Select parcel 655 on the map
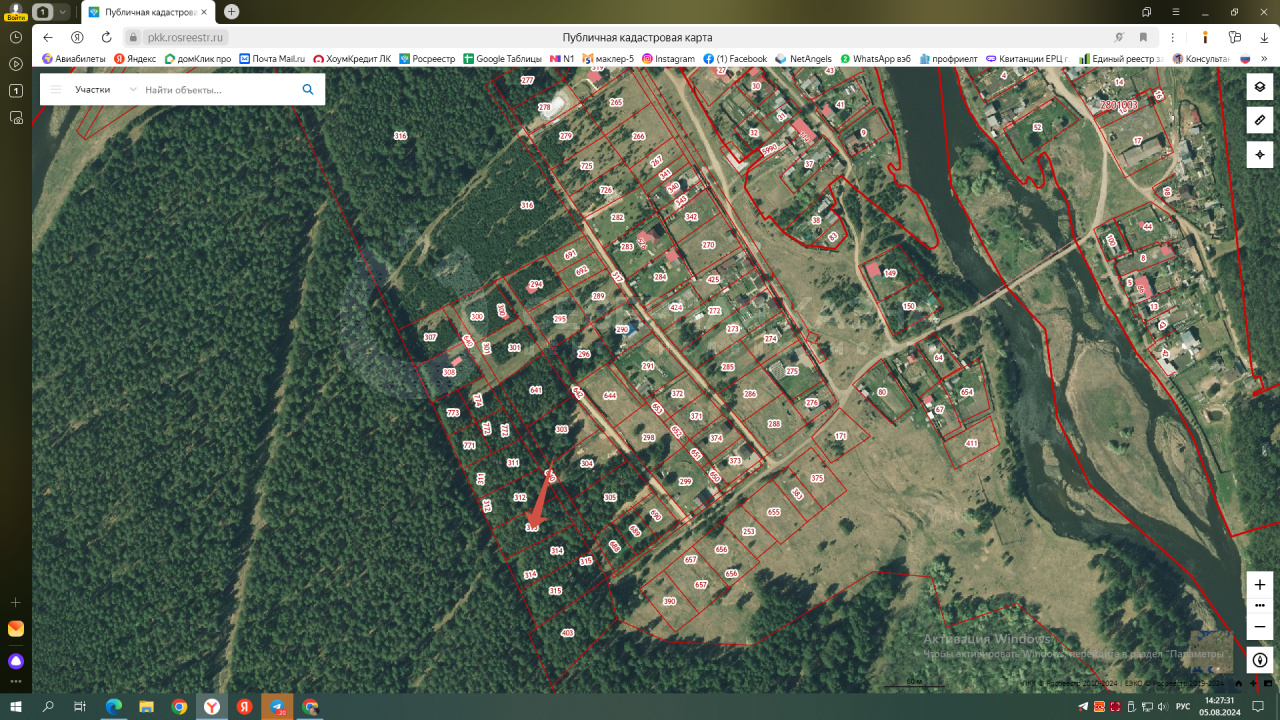1280x720 pixels. point(773,512)
